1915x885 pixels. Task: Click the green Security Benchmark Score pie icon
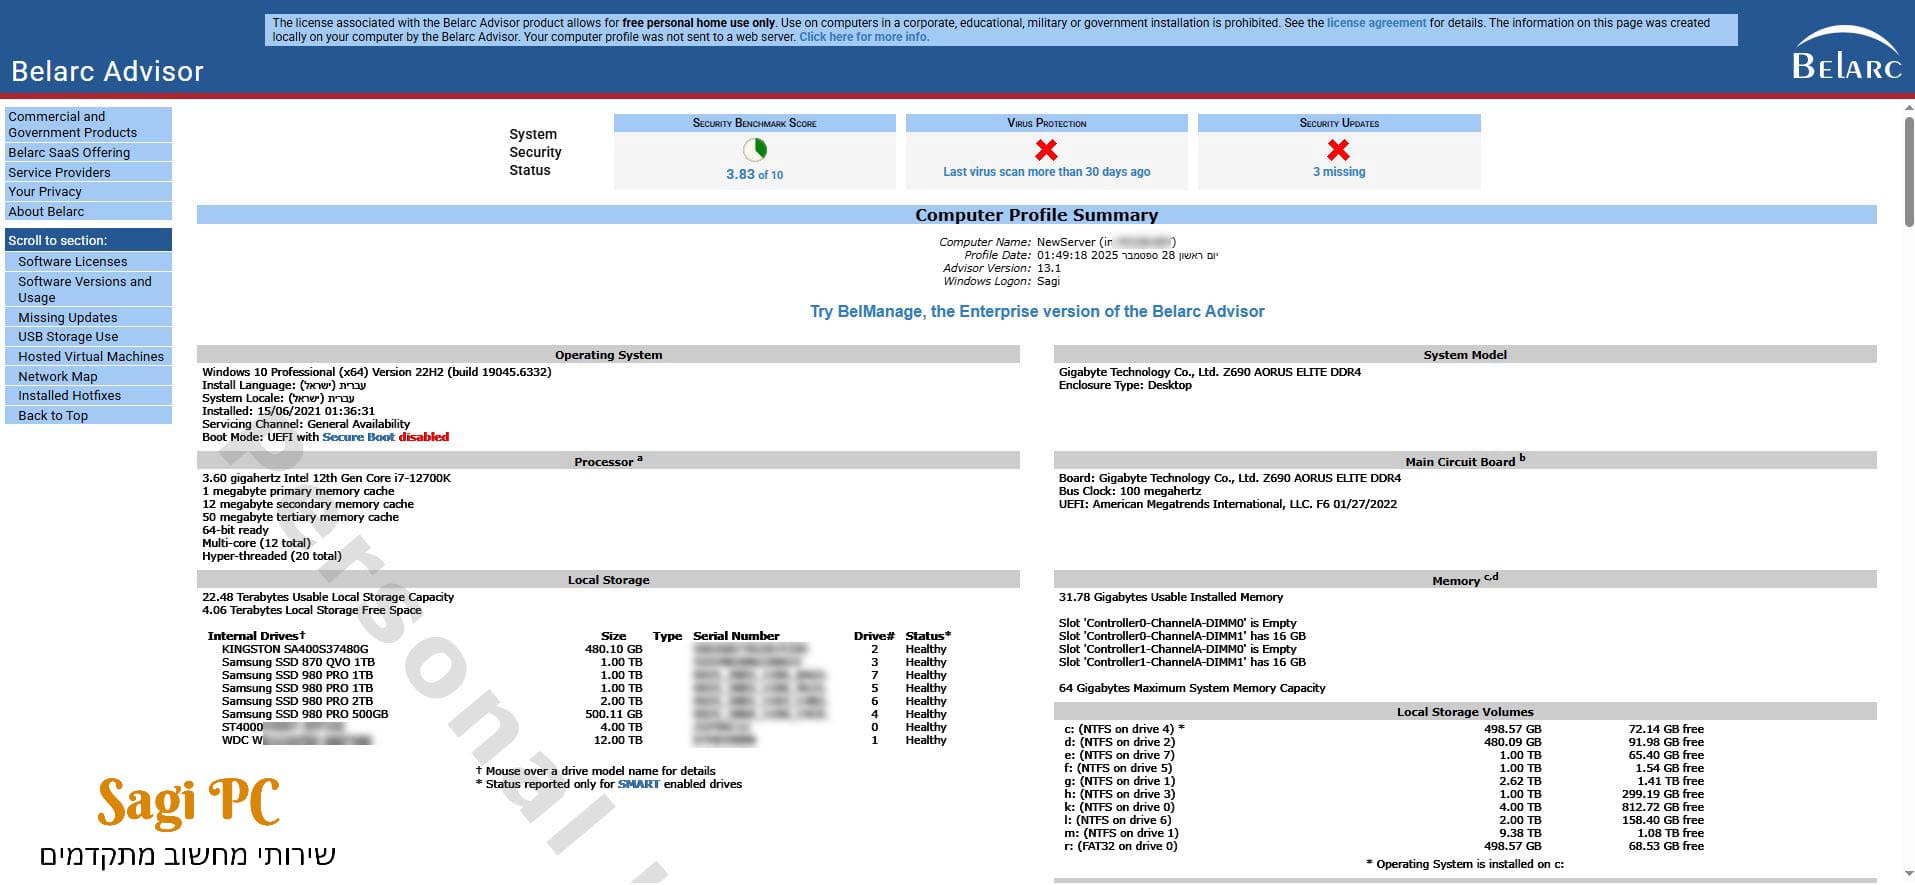[x=755, y=150]
